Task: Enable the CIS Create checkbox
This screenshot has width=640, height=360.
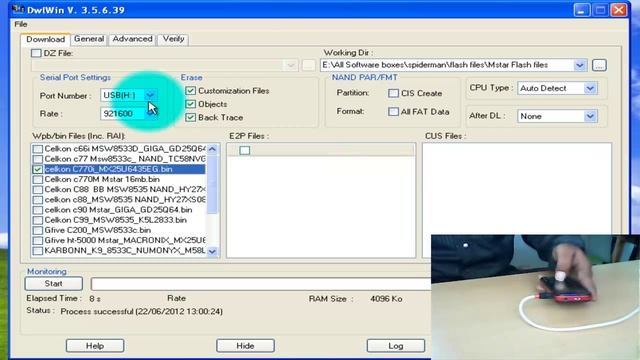Action: point(393,93)
